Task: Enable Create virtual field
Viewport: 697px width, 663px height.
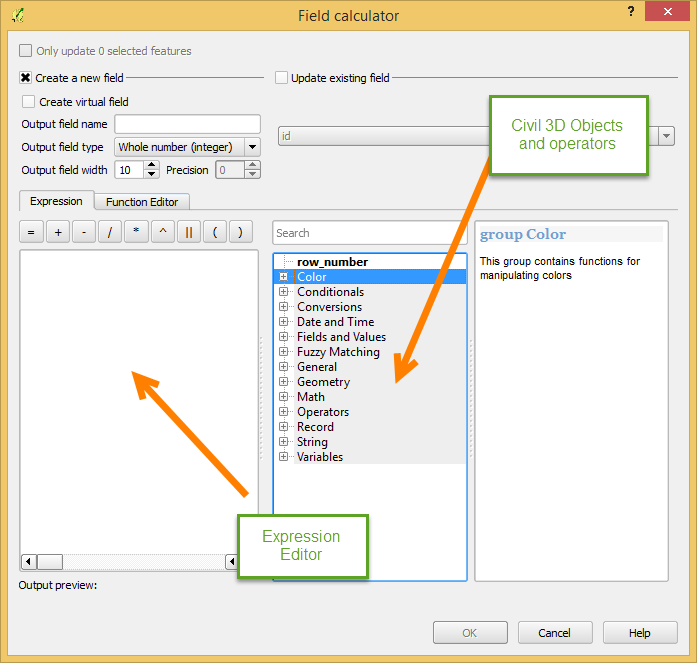Action: tap(28, 102)
